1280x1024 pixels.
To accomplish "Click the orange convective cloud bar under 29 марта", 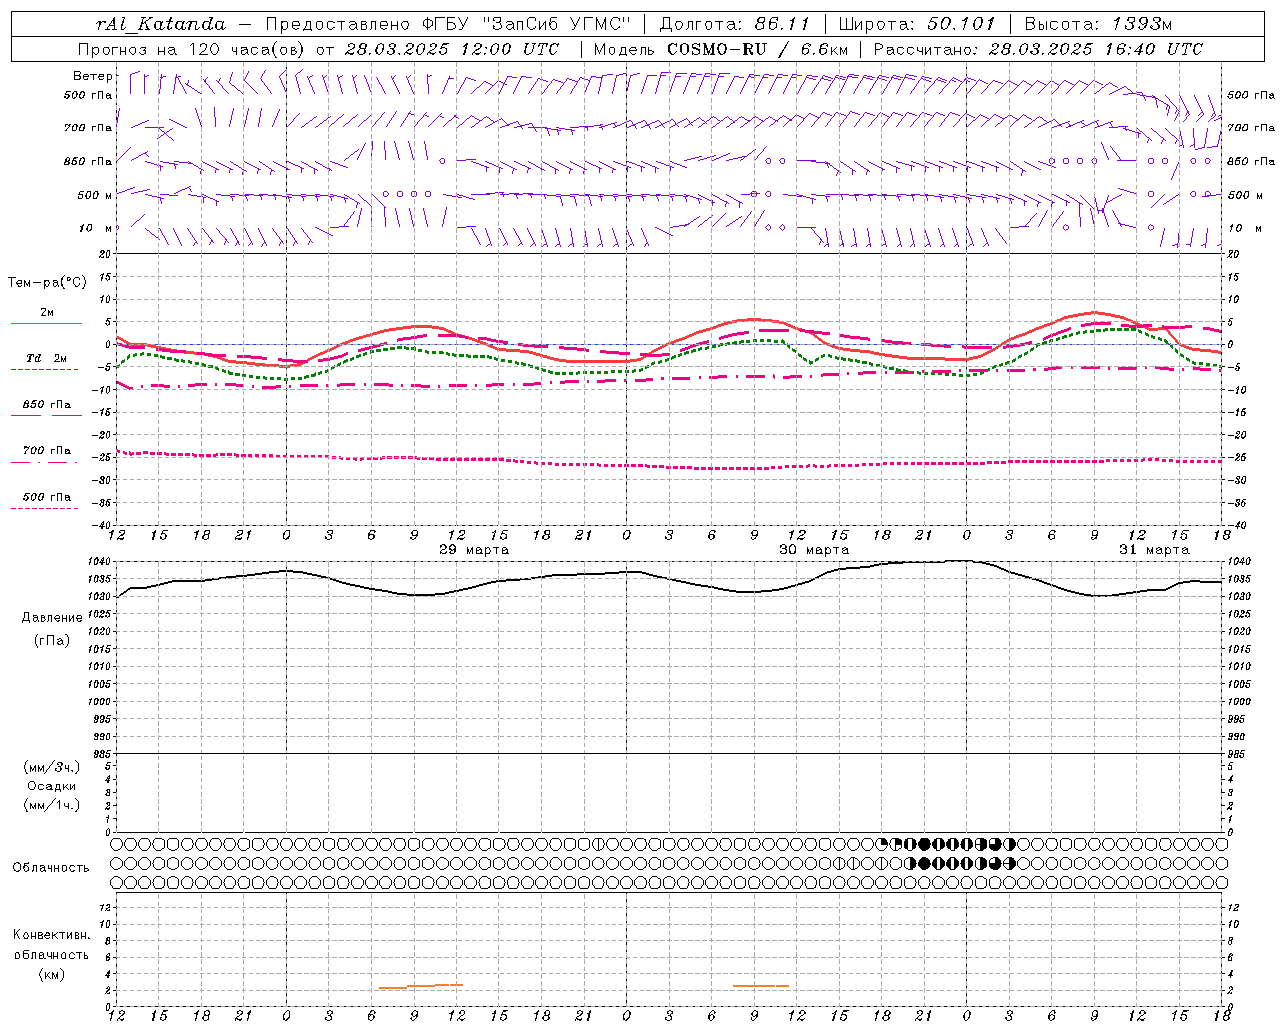I will pyautogui.click(x=421, y=987).
